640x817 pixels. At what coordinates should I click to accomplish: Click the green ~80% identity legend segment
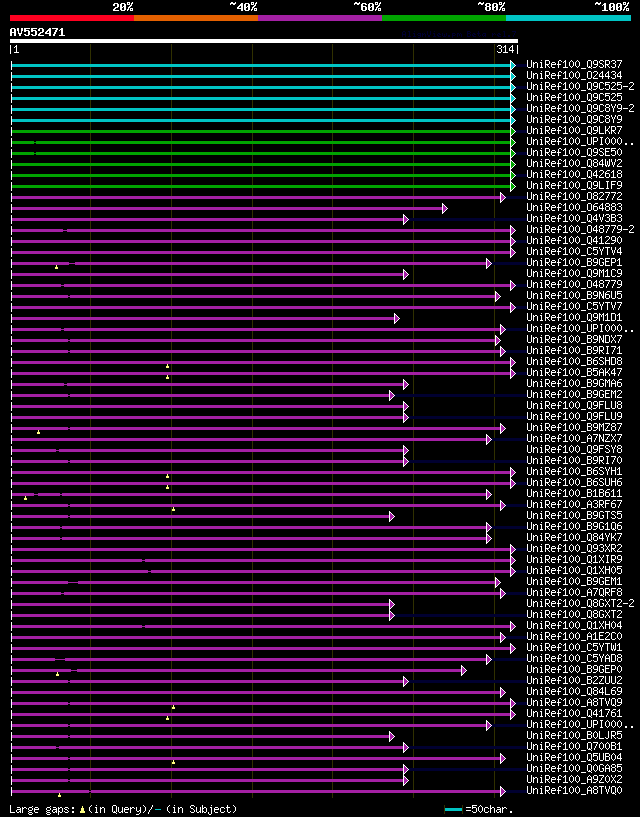click(444, 18)
